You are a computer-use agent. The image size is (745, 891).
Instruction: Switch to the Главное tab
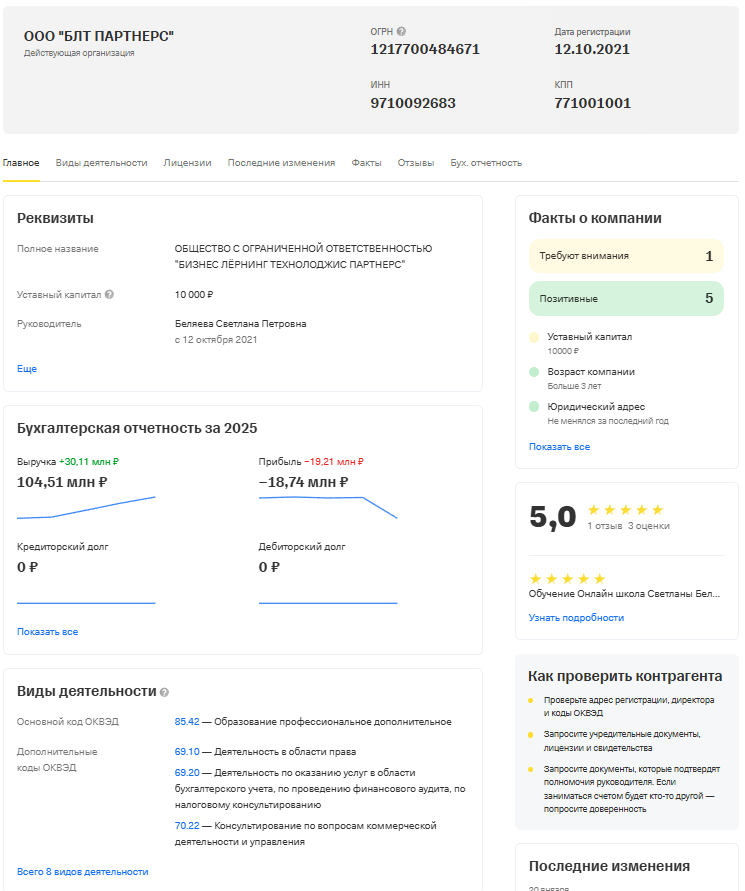21,163
